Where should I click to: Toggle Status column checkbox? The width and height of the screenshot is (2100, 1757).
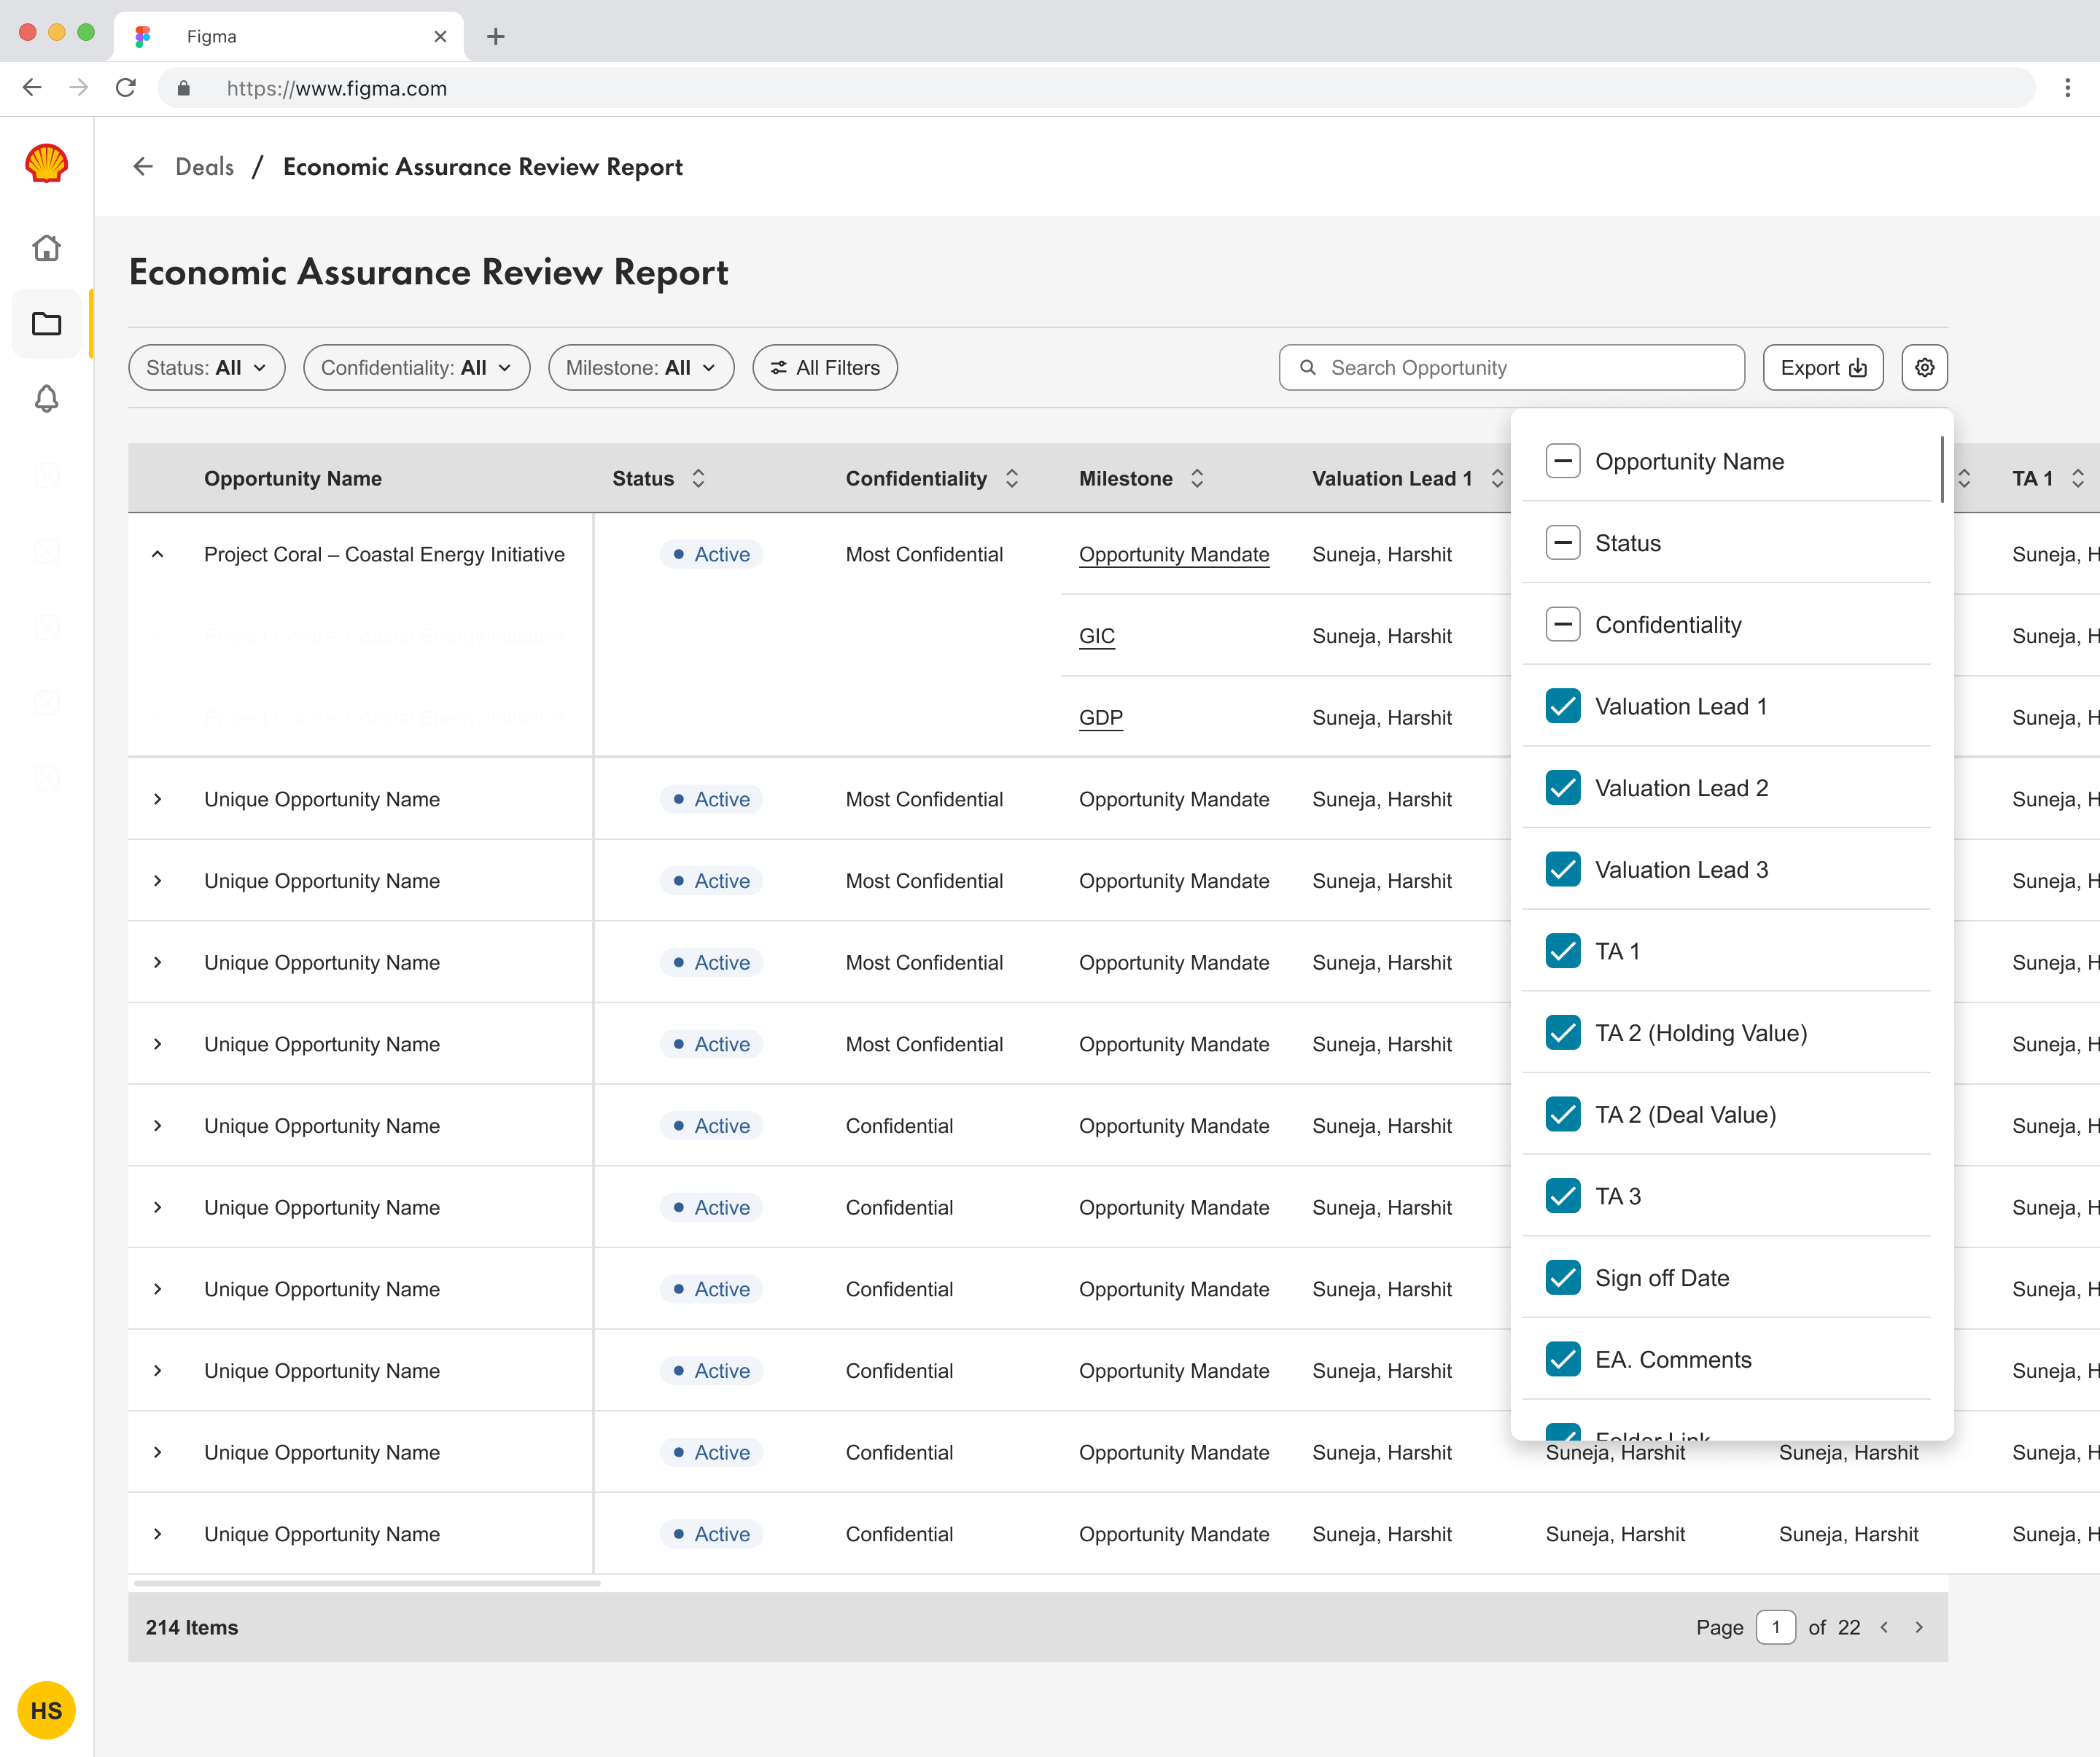(1563, 543)
